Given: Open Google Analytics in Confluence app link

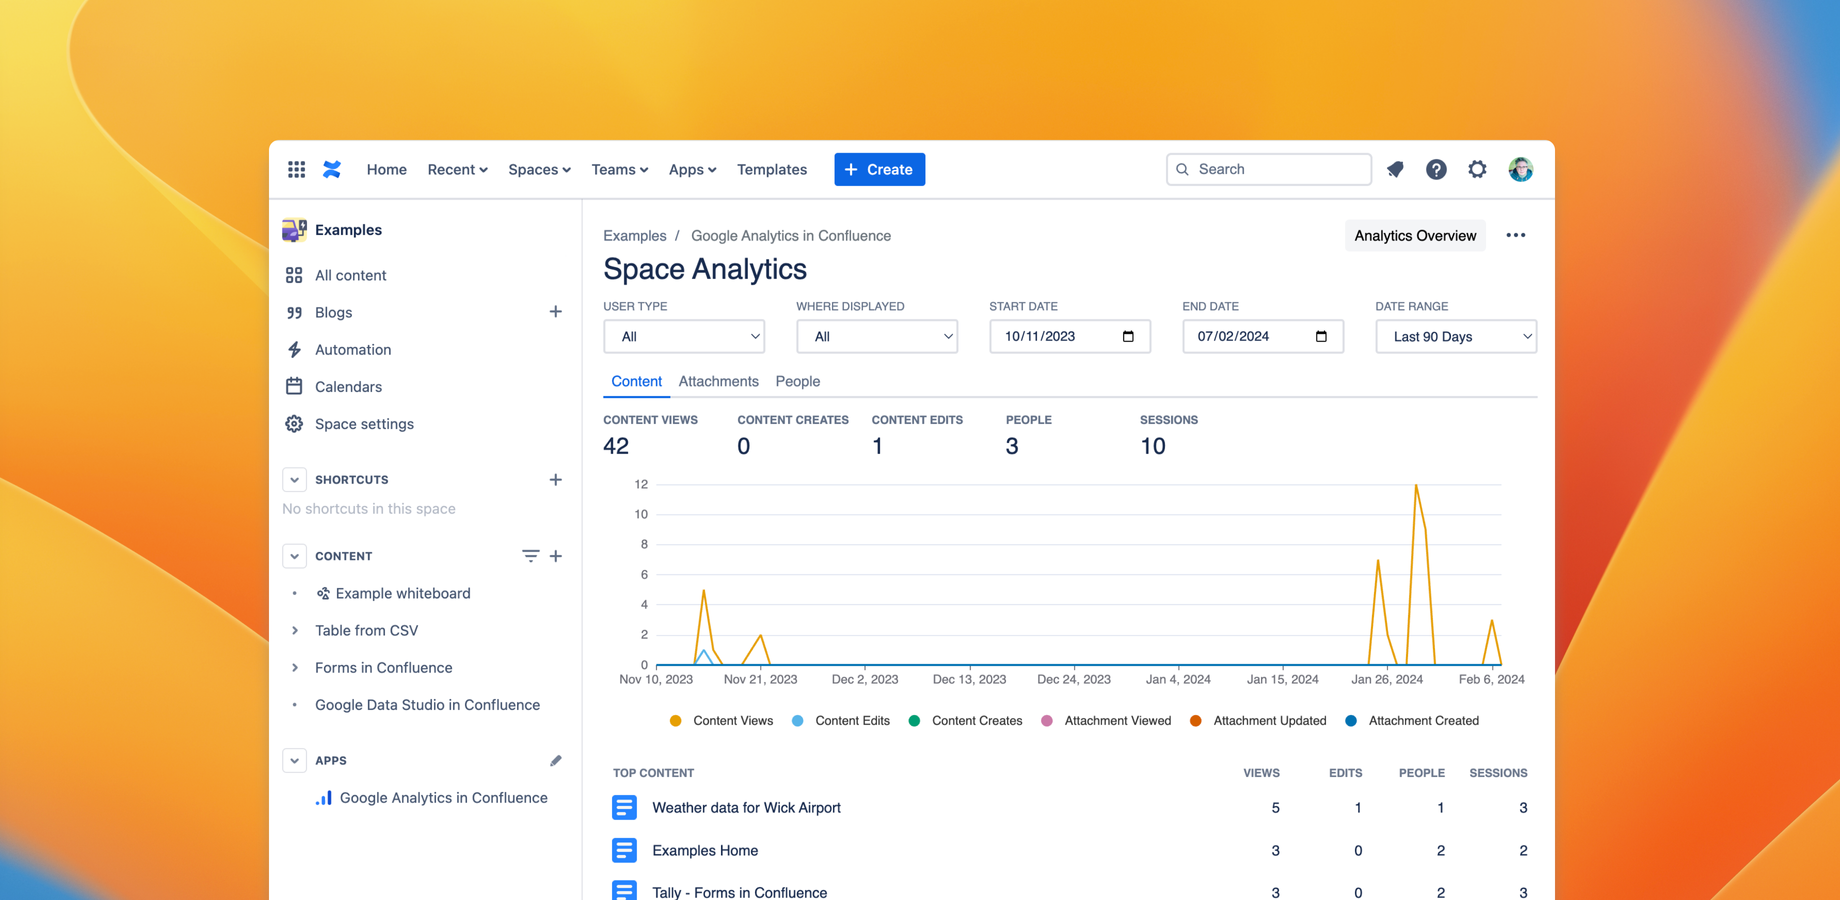Looking at the screenshot, I should pyautogui.click(x=443, y=798).
